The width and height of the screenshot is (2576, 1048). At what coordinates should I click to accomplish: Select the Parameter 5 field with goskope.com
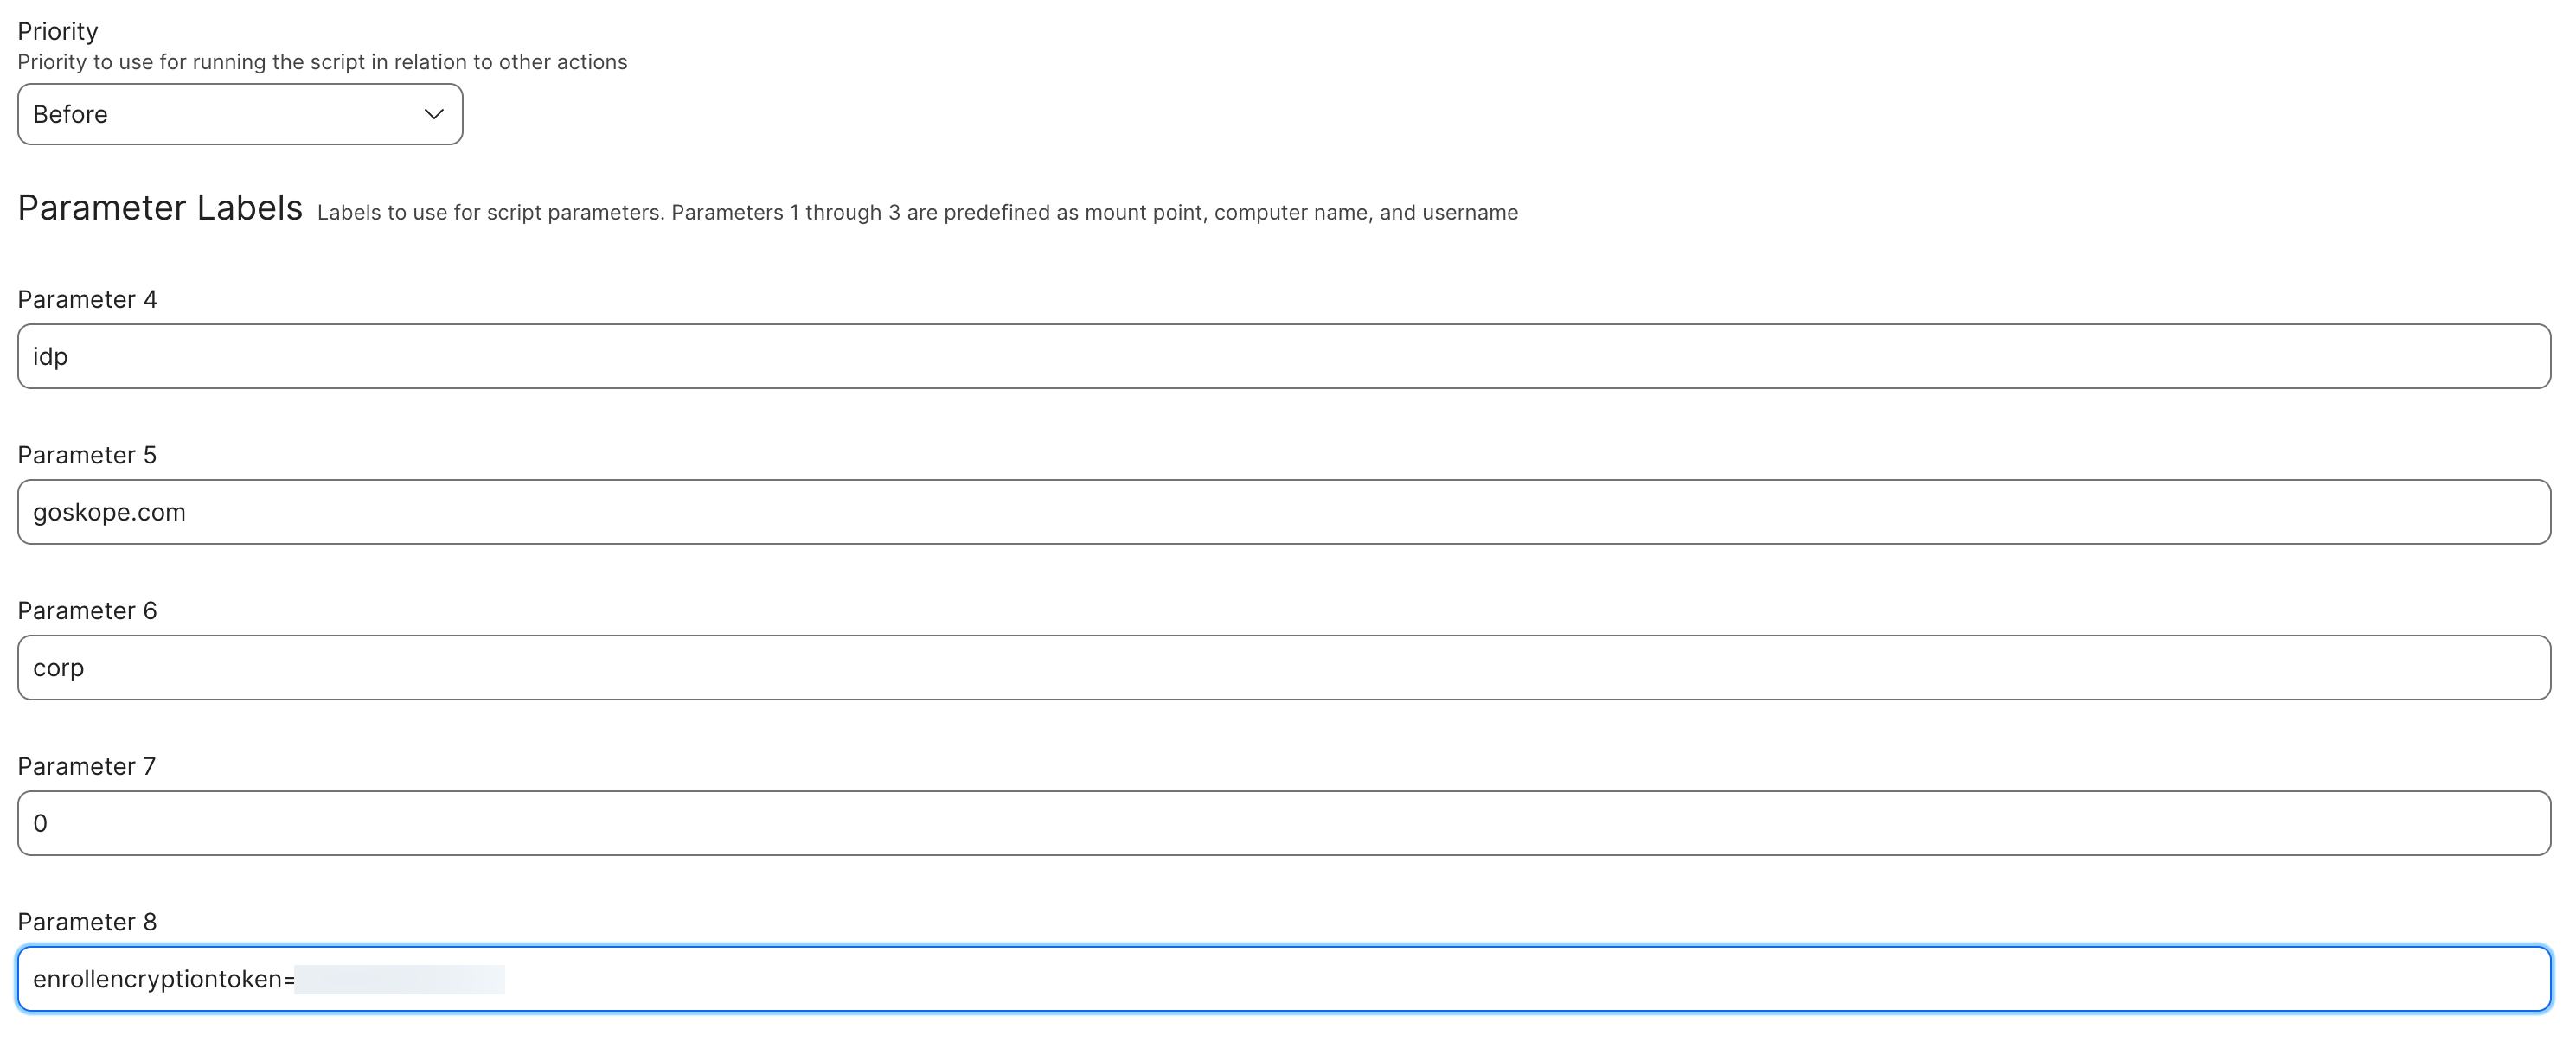coord(1284,512)
